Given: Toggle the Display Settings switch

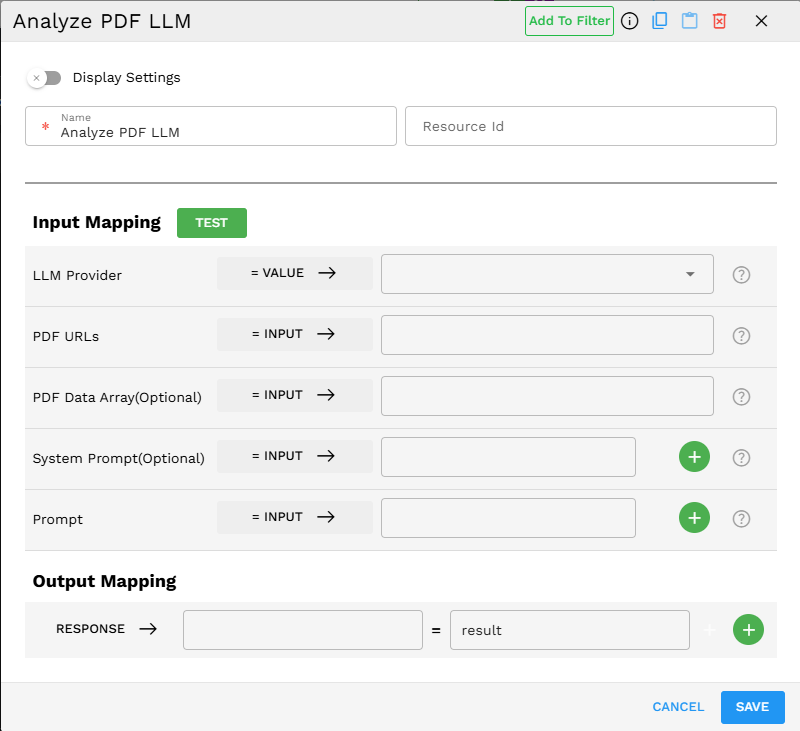Looking at the screenshot, I should [45, 78].
